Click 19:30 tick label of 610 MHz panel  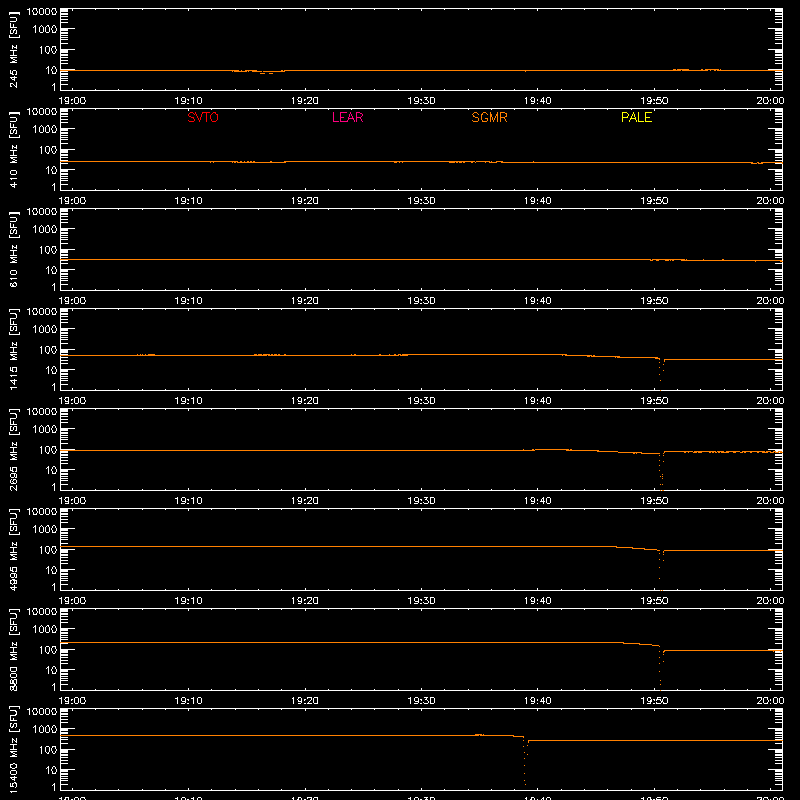coord(421,301)
